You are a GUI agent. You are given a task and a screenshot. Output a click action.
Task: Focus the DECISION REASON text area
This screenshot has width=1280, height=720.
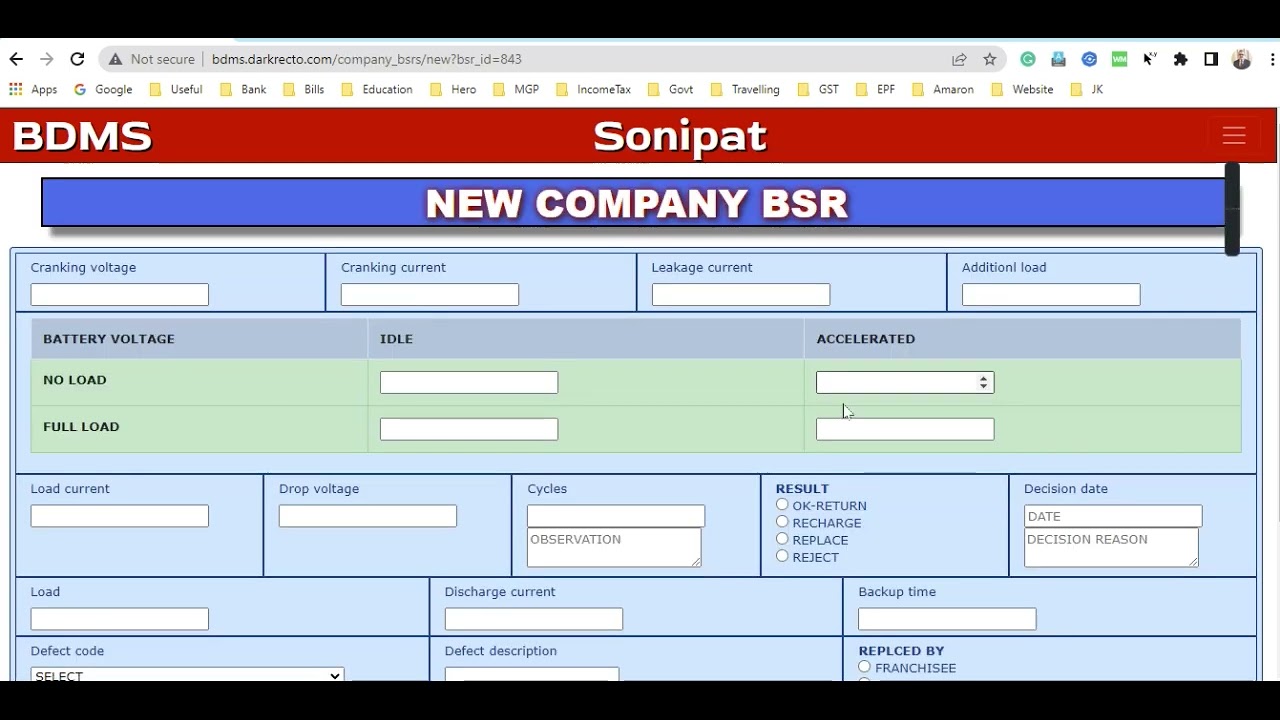click(x=1111, y=547)
